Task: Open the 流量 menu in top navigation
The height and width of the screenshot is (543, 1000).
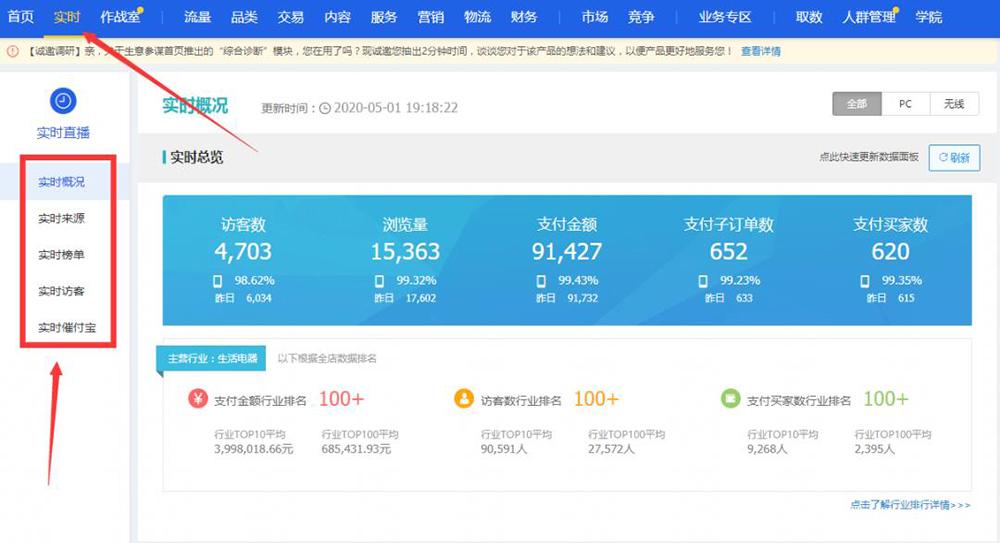Action: coord(198,17)
